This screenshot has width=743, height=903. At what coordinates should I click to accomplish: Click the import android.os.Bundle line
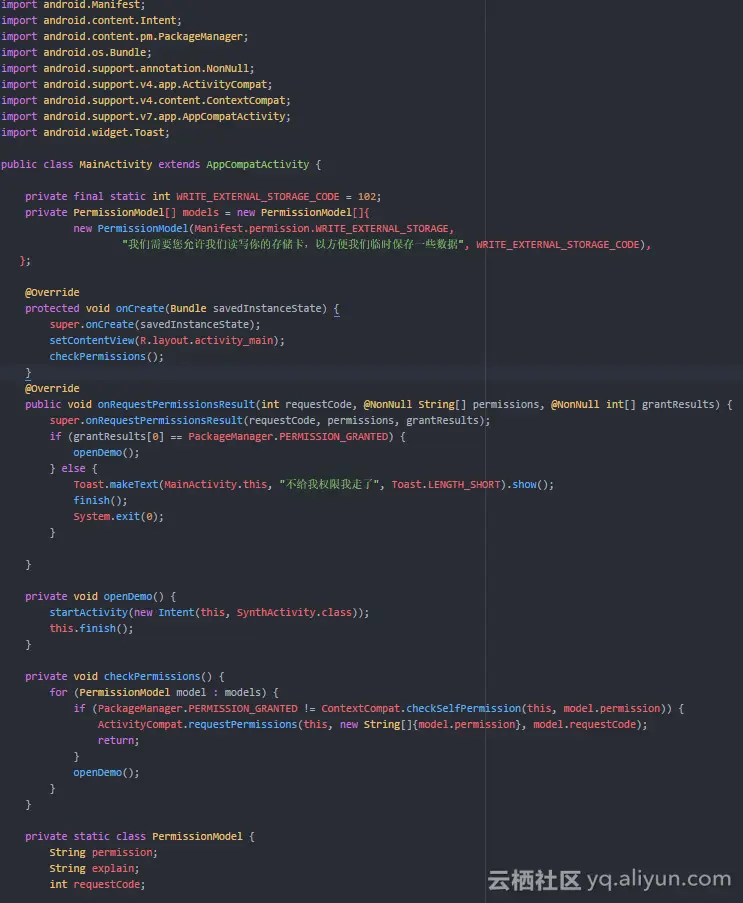tap(76, 52)
